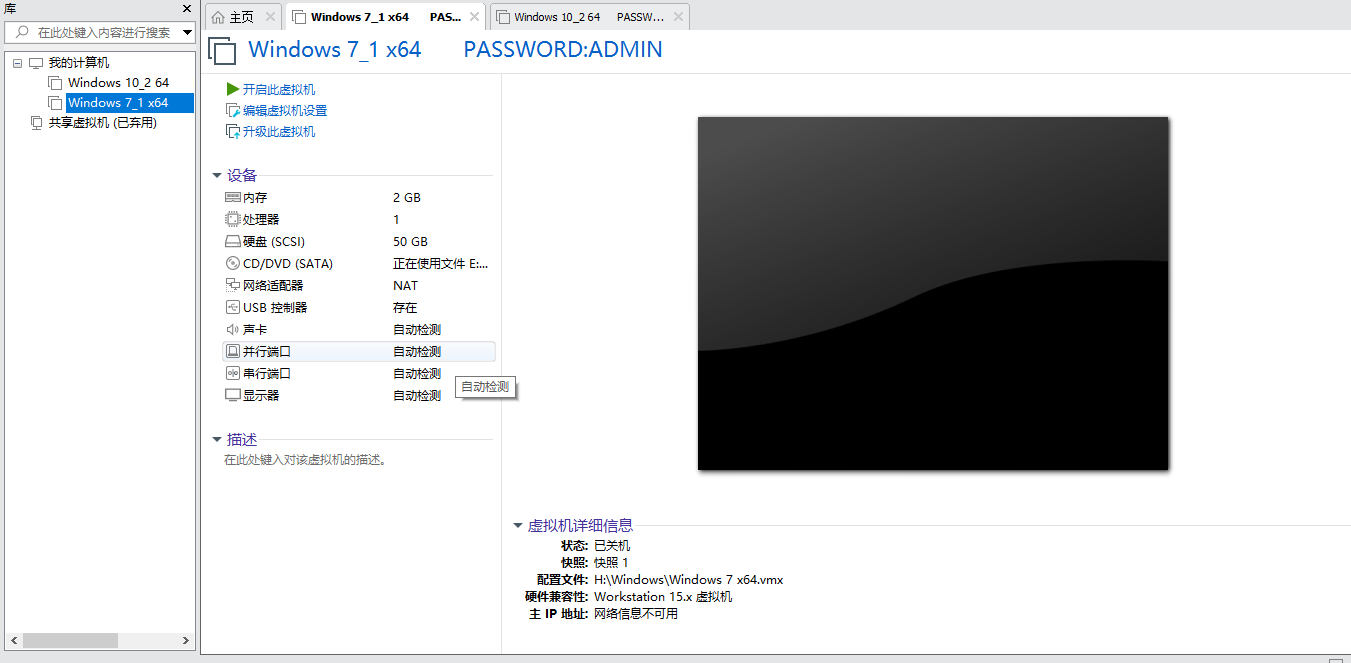Click the home icon on the 主页 tab
1351x663 pixels.
pos(218,17)
